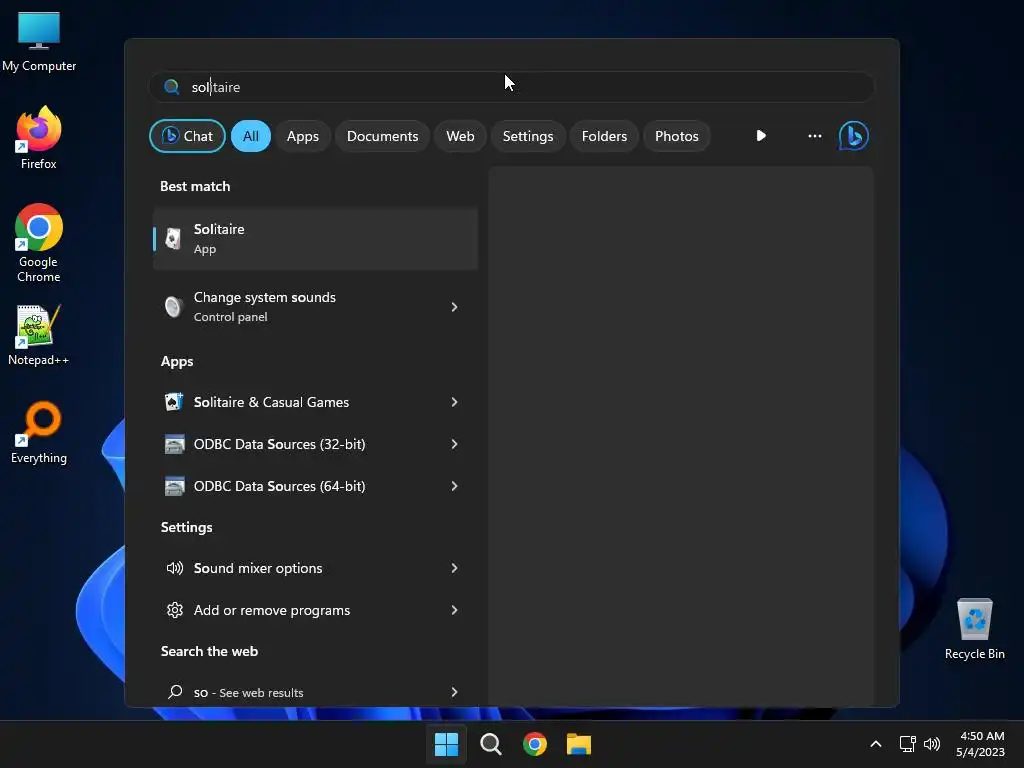The width and height of the screenshot is (1024, 768).
Task: Open taskbar clock showing 4:50 AM
Action: (x=980, y=744)
